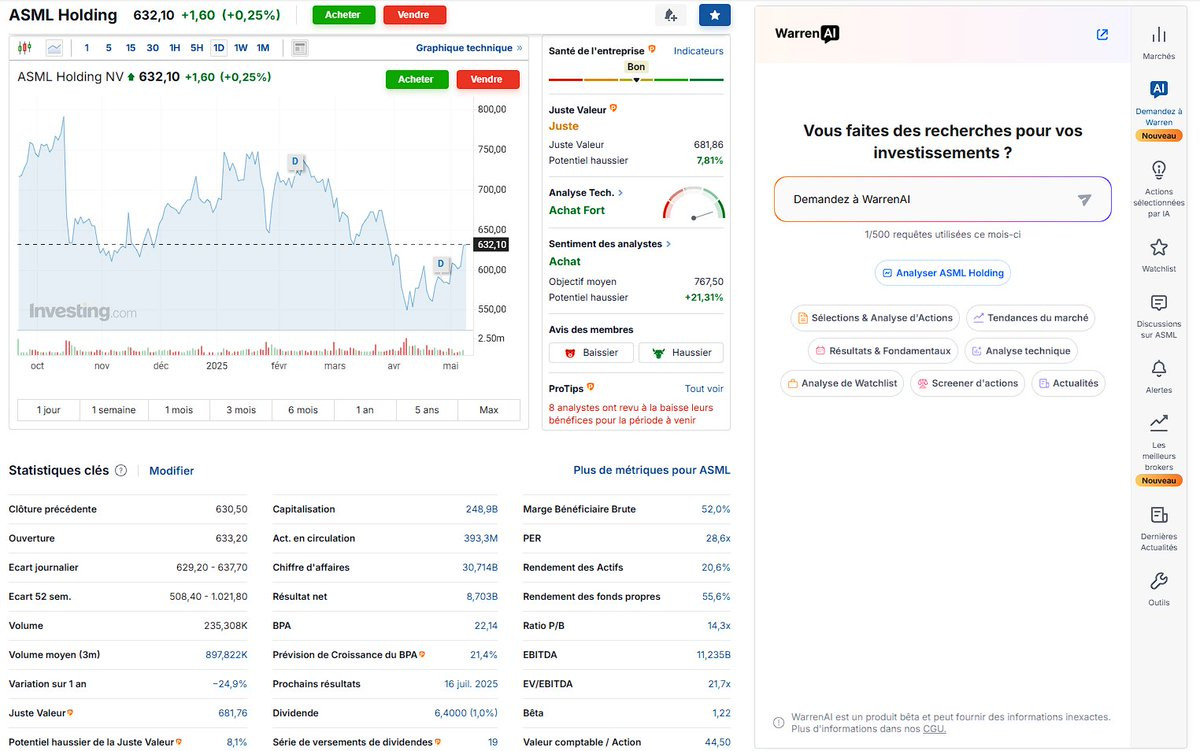The image size is (1200, 751).
Task: Select the 1M chart interval
Action: (x=263, y=48)
